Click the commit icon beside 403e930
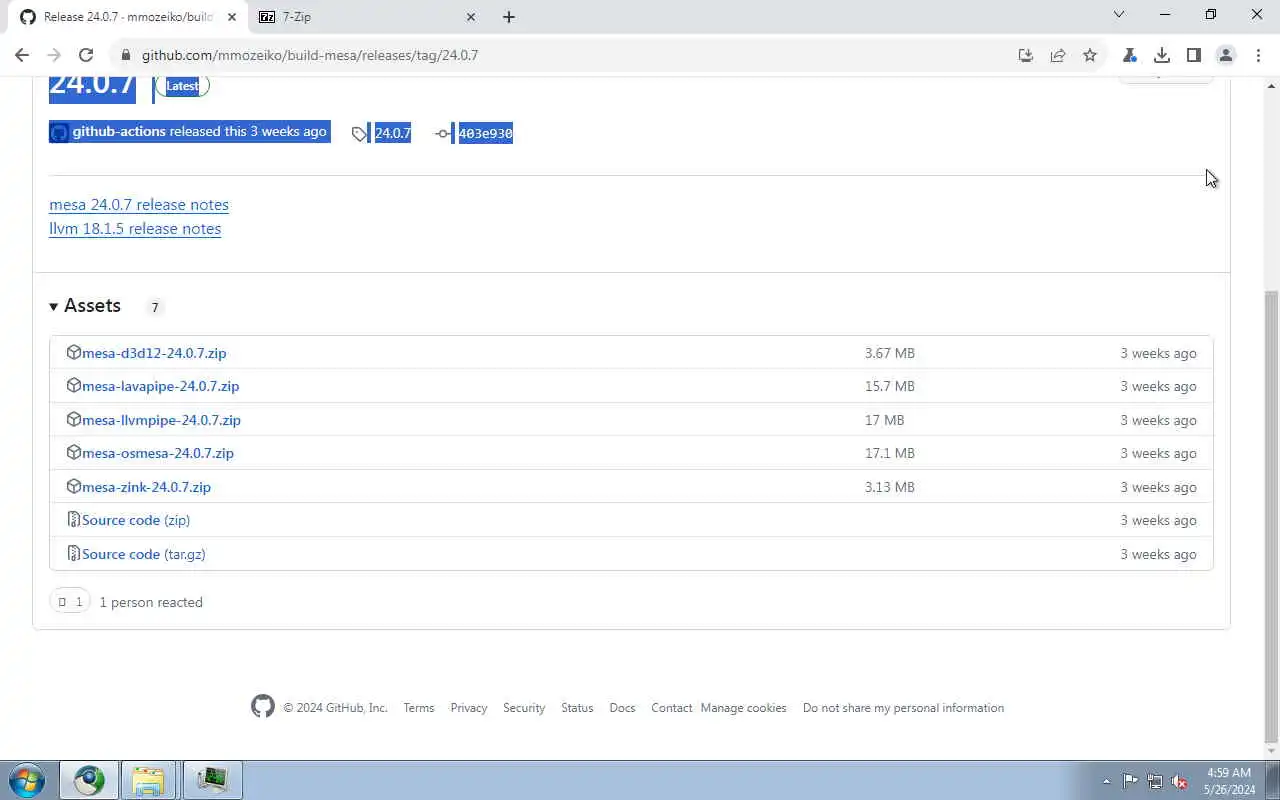The image size is (1280, 800). point(443,133)
